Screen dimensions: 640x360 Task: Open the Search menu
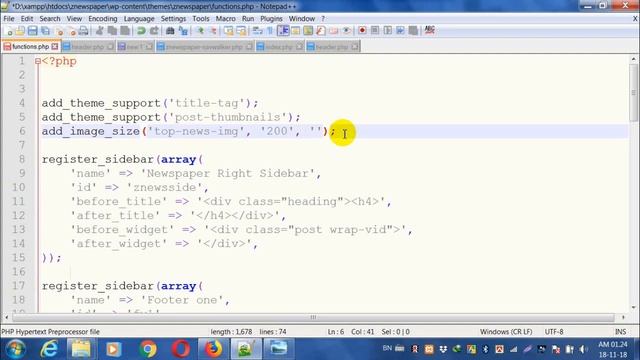click(x=50, y=19)
